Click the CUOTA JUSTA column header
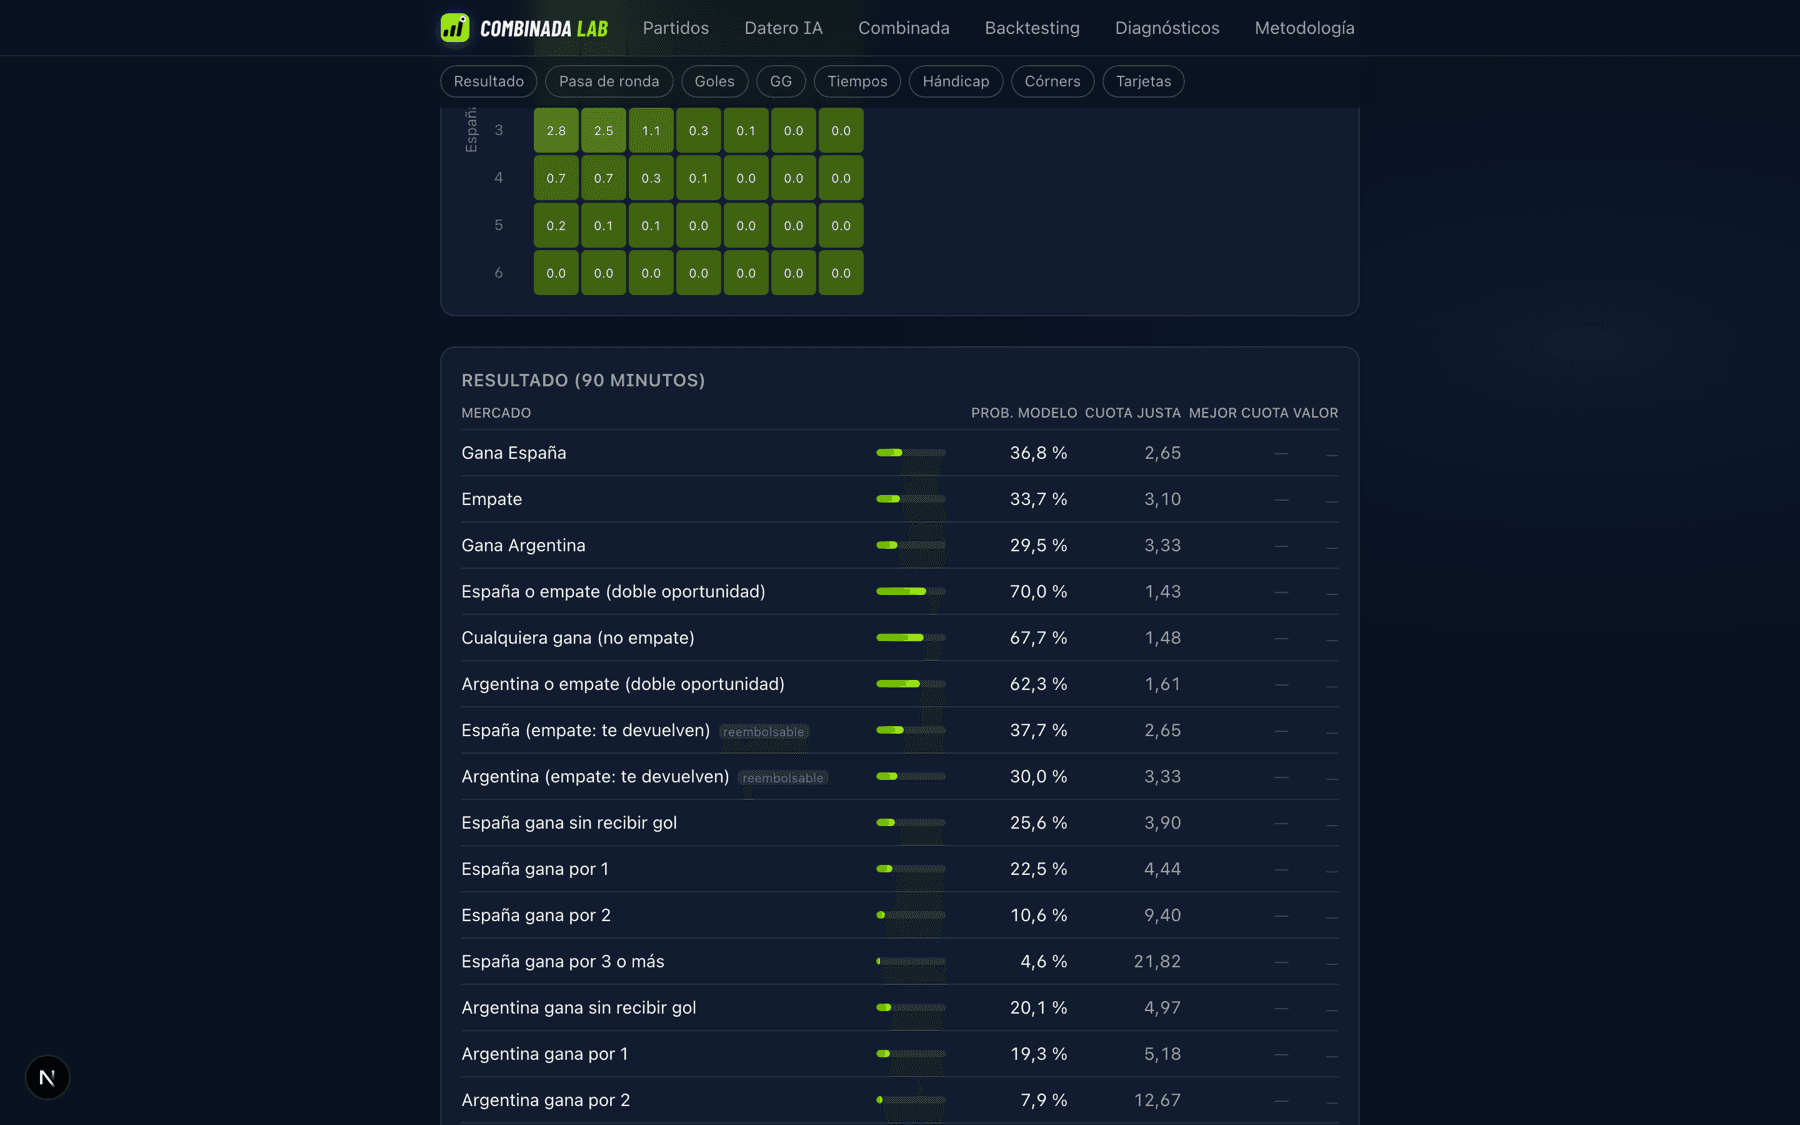The image size is (1800, 1125). click(1133, 413)
